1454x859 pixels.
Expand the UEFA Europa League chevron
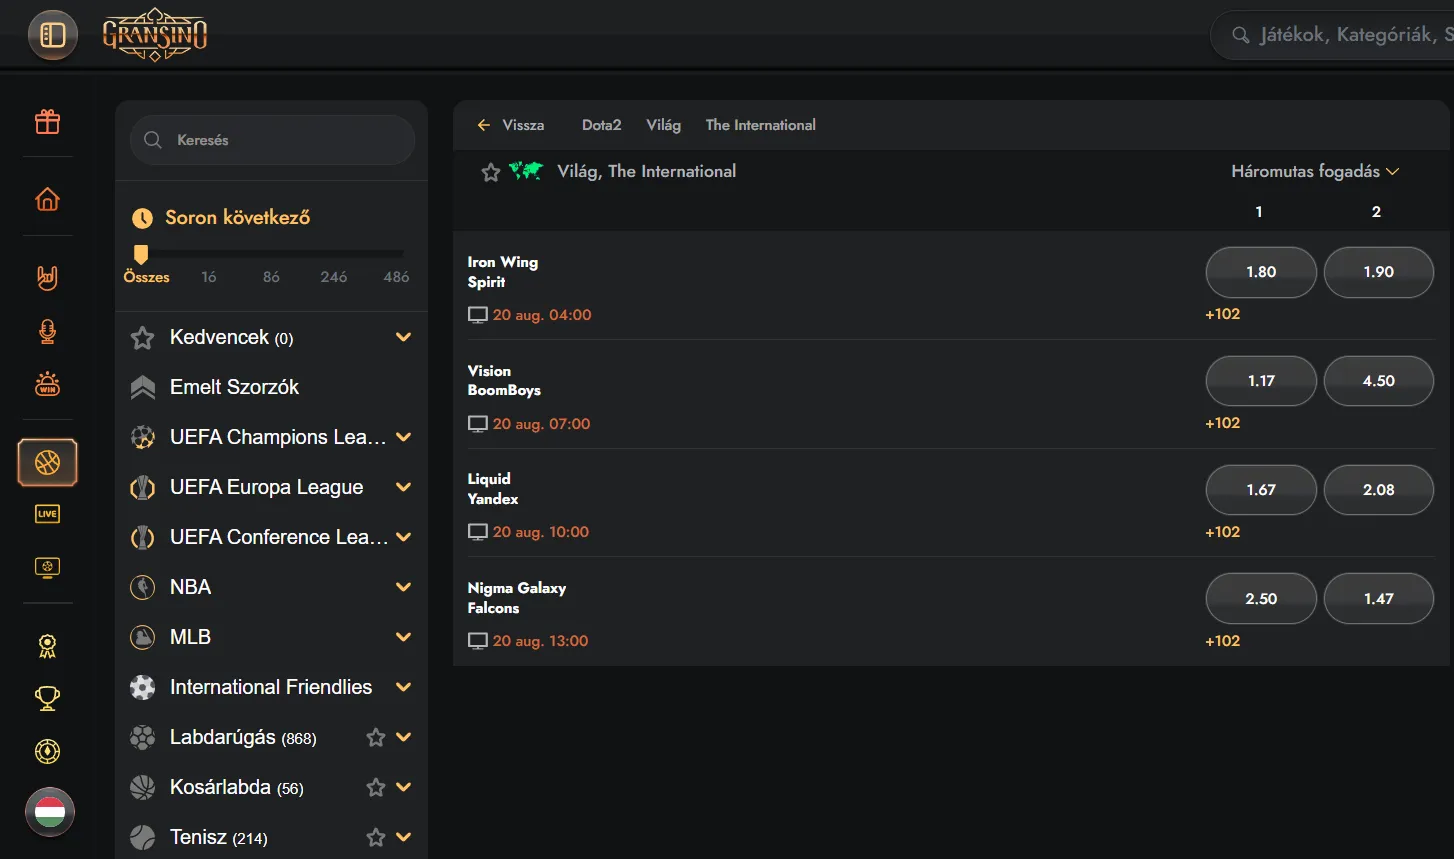pos(404,487)
